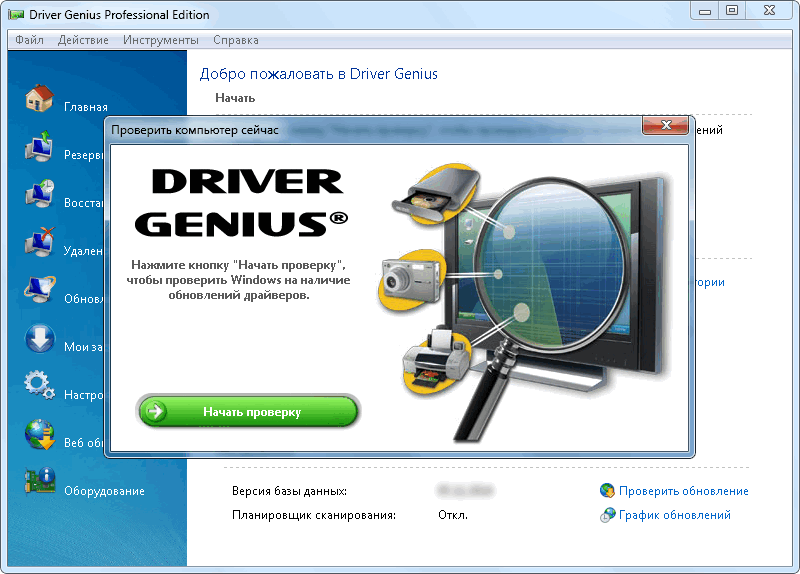Image resolution: width=800 pixels, height=574 pixels.
Task: Click the clock icon beside График обновлений
Action: (607, 515)
